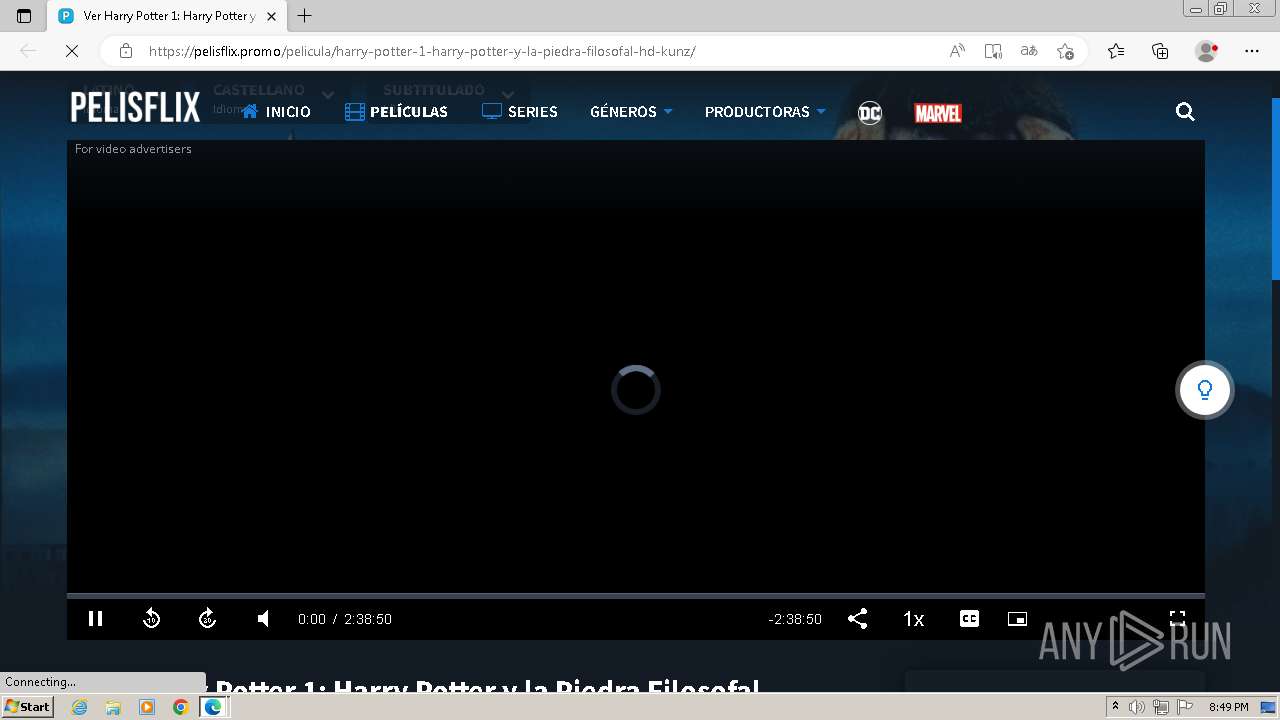Open the INICIO menu item

(x=276, y=112)
